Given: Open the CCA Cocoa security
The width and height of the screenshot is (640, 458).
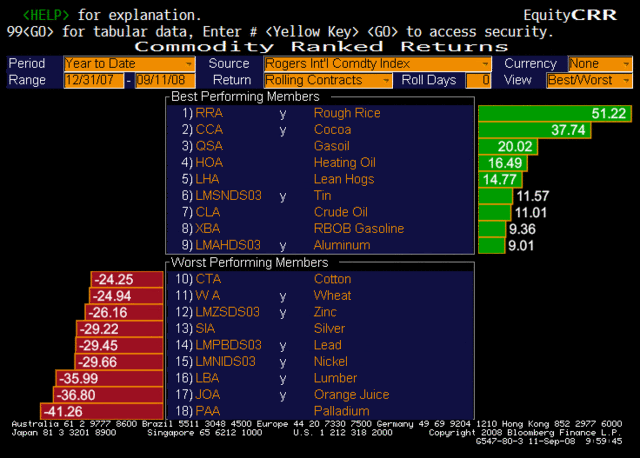Looking at the screenshot, I should (x=211, y=130).
